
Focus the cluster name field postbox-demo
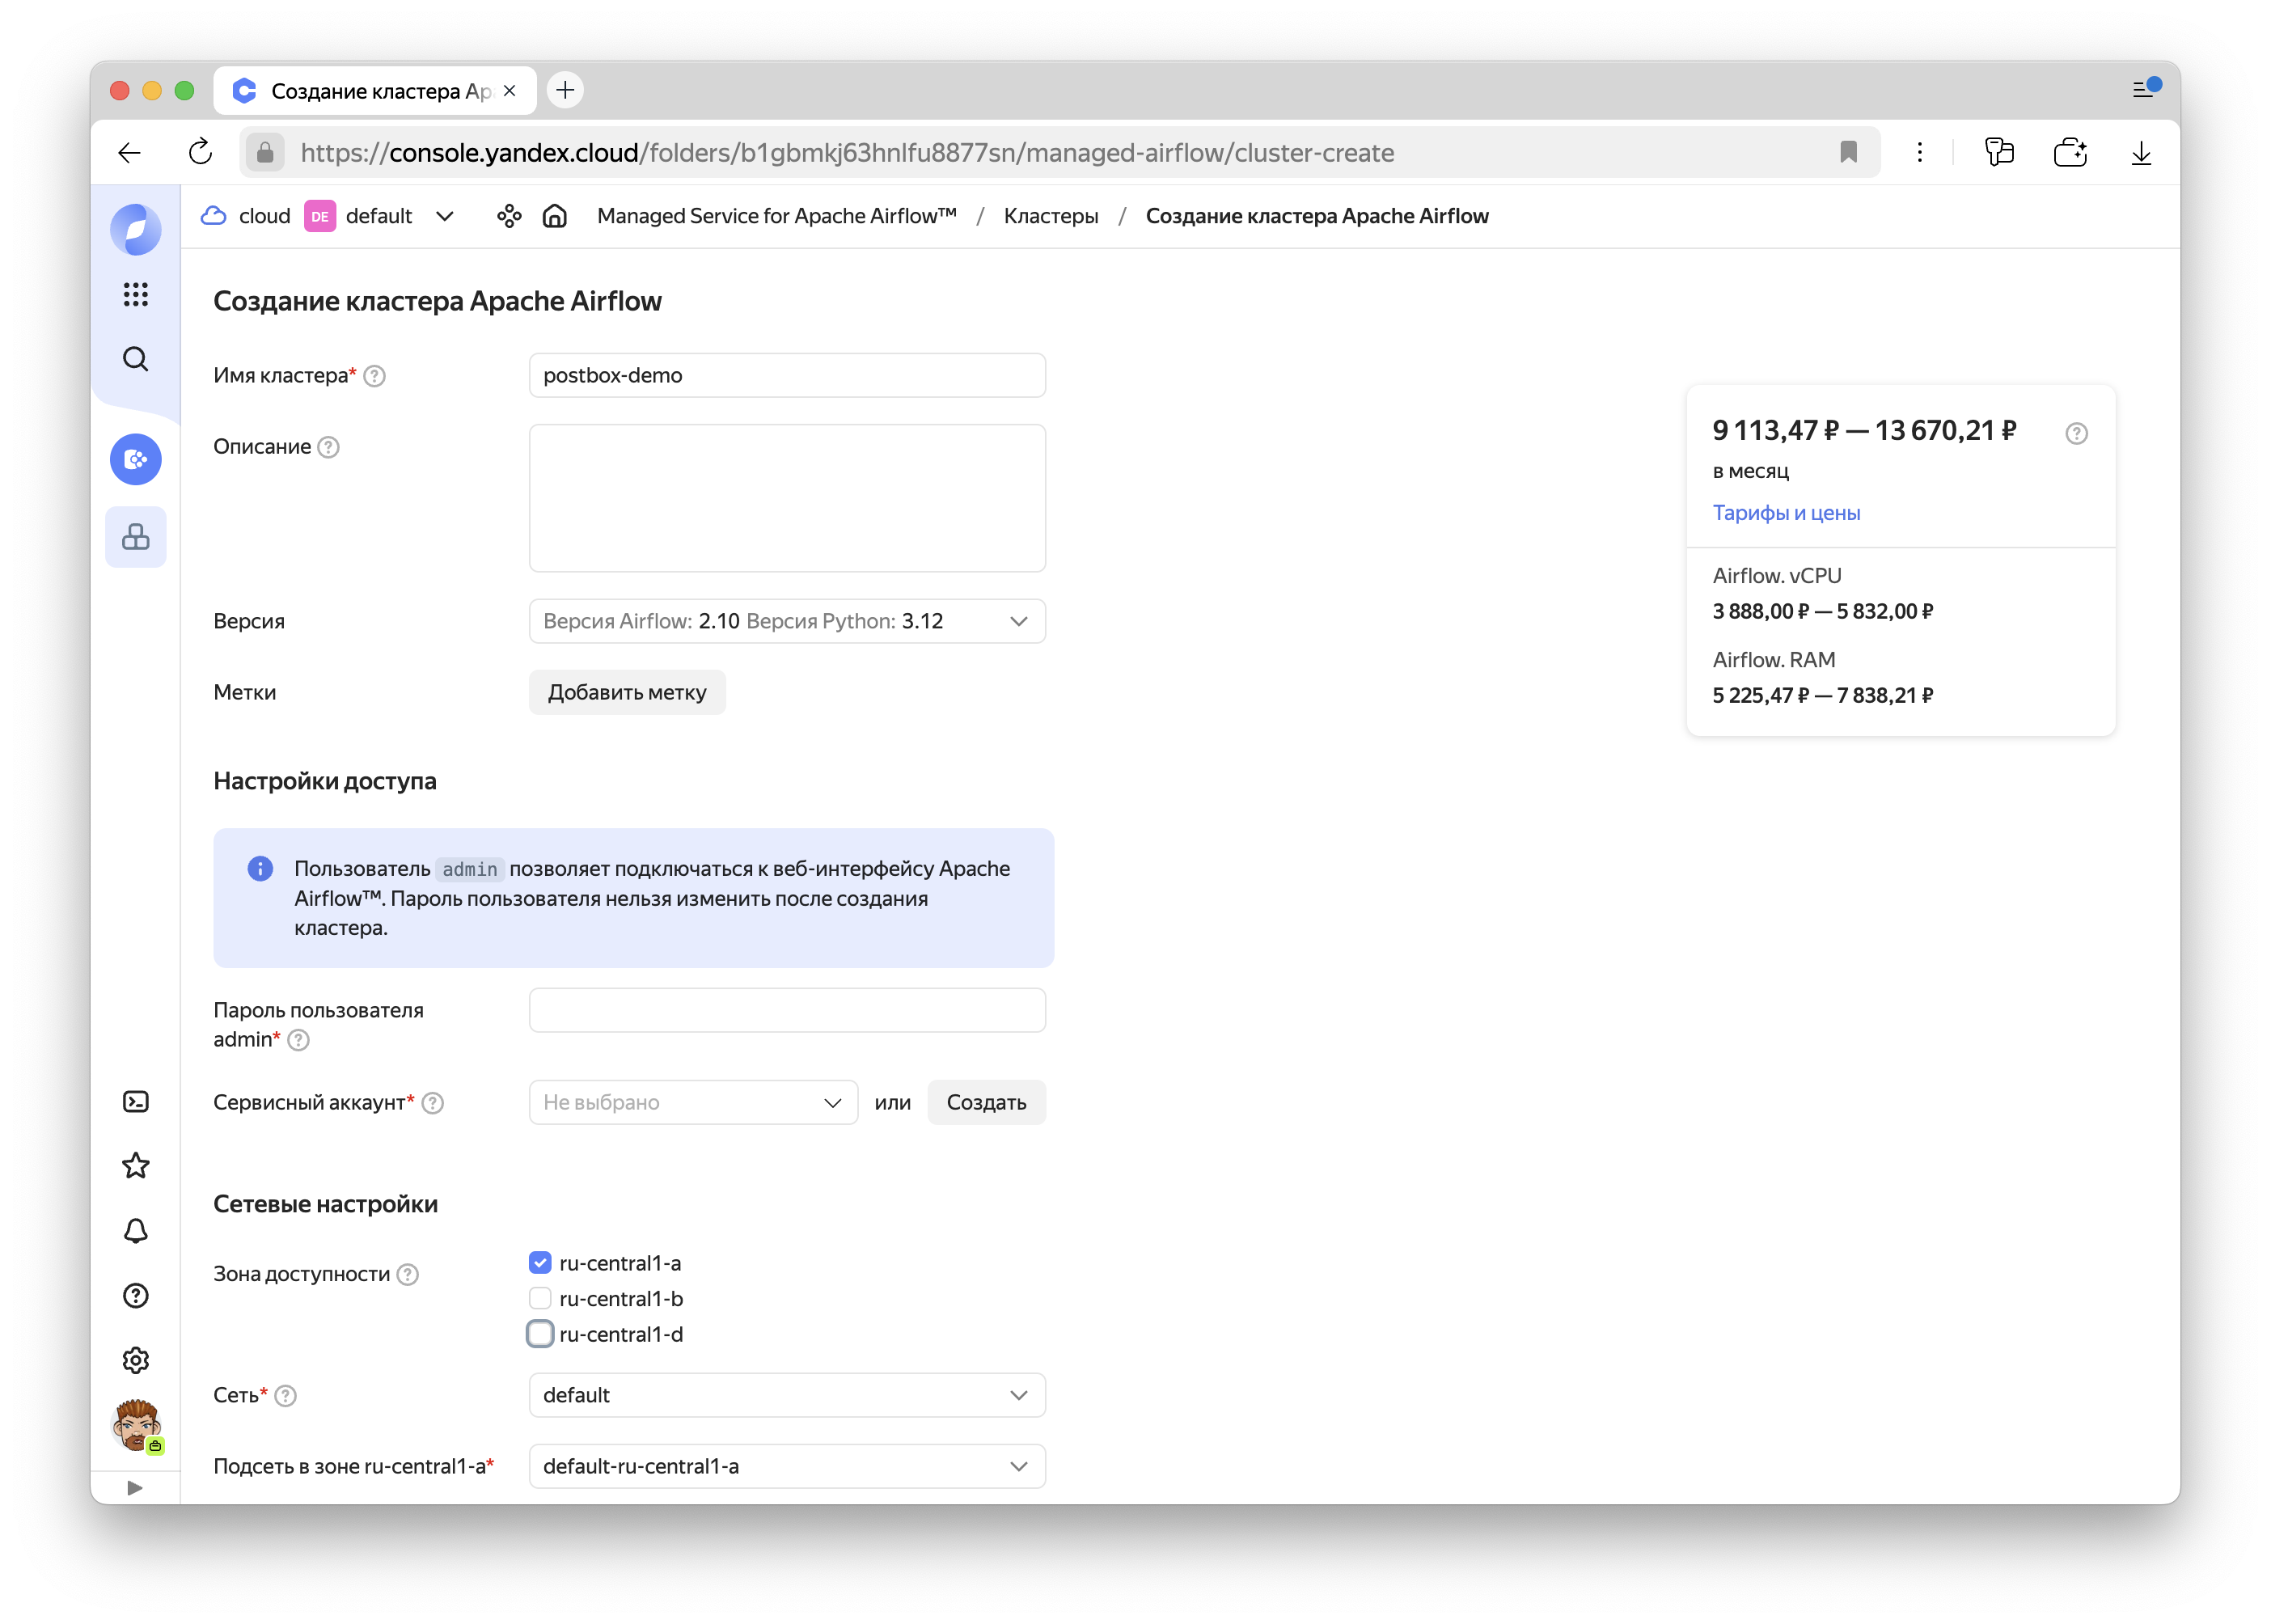tap(787, 375)
